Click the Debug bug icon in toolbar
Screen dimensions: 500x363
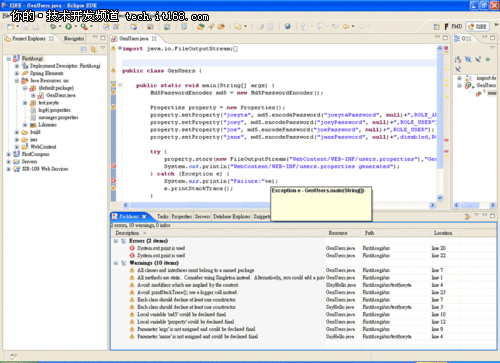coord(53,26)
